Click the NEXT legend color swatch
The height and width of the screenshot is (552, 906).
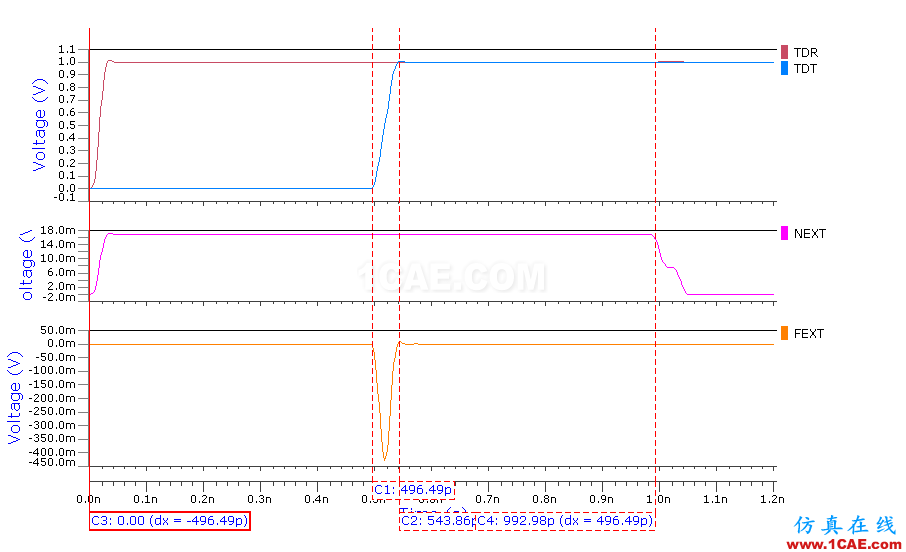(784, 233)
